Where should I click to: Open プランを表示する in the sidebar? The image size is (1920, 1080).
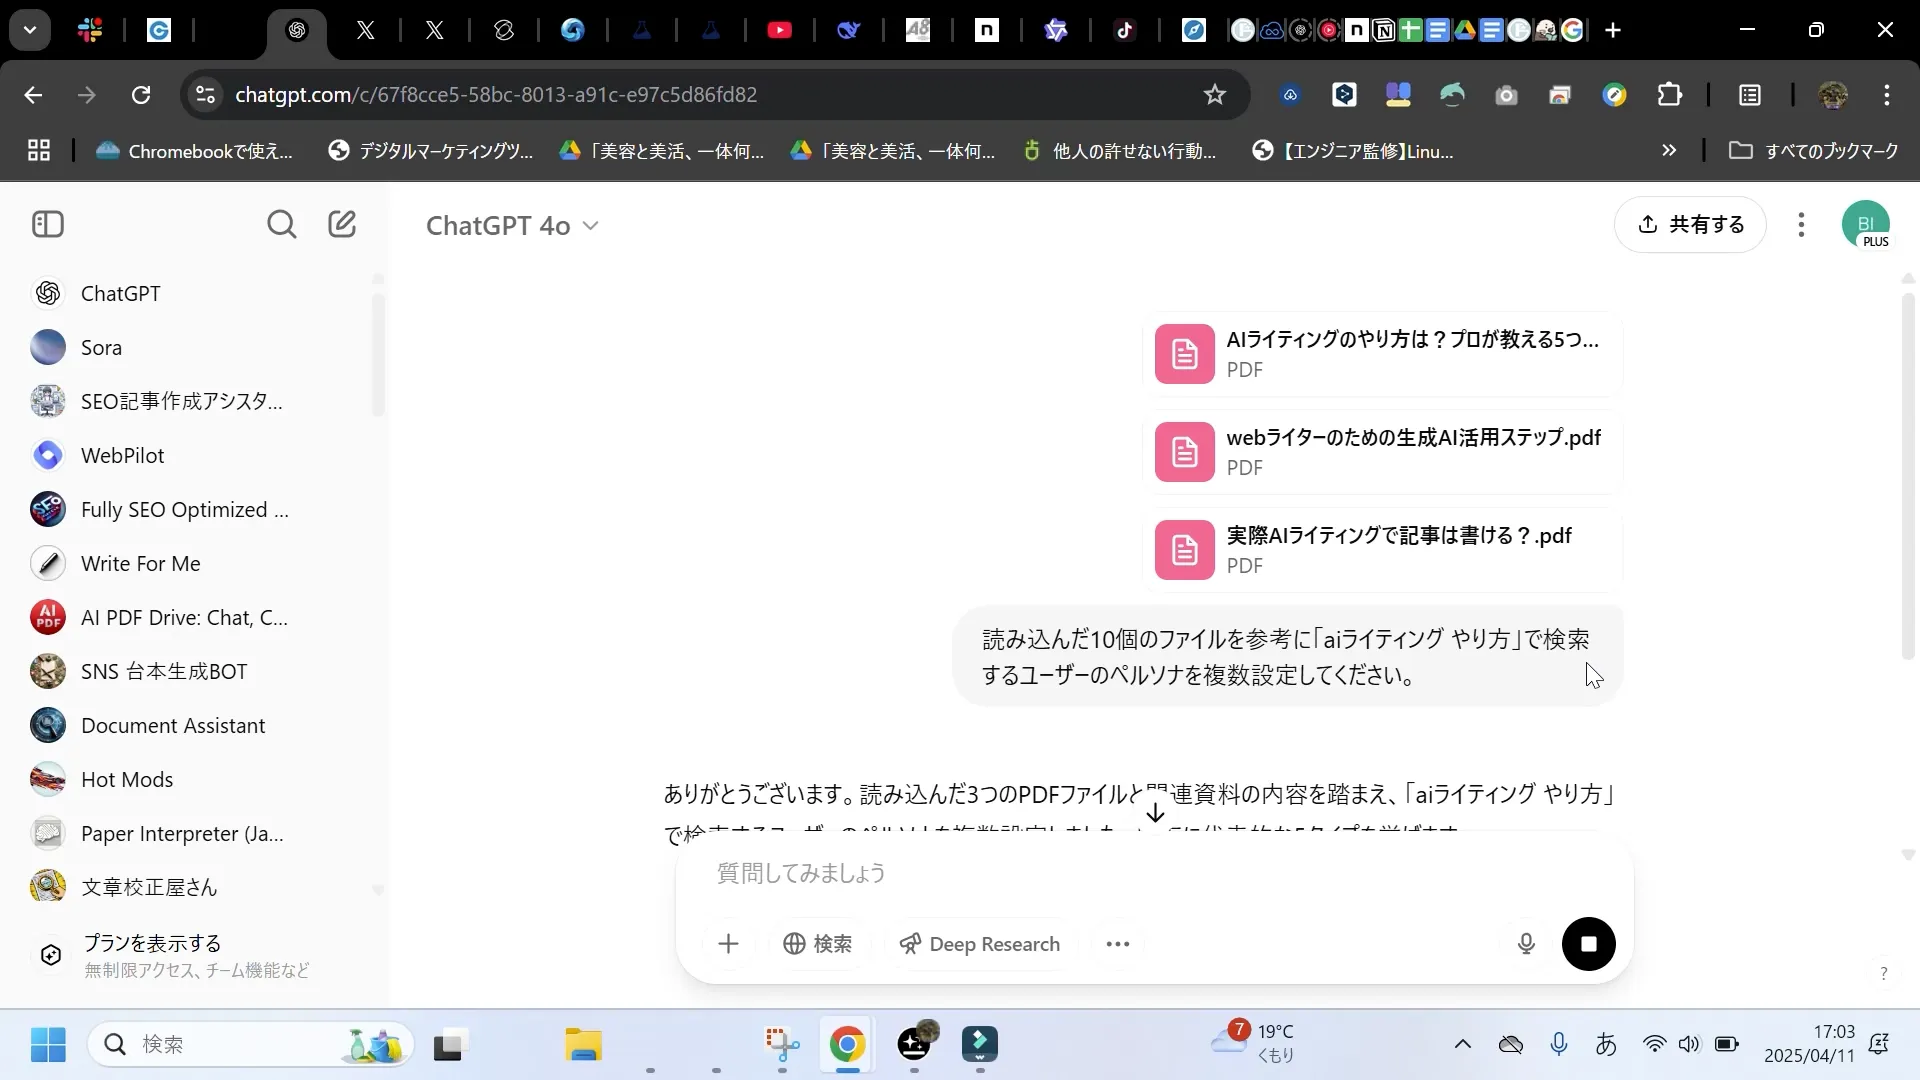152,941
